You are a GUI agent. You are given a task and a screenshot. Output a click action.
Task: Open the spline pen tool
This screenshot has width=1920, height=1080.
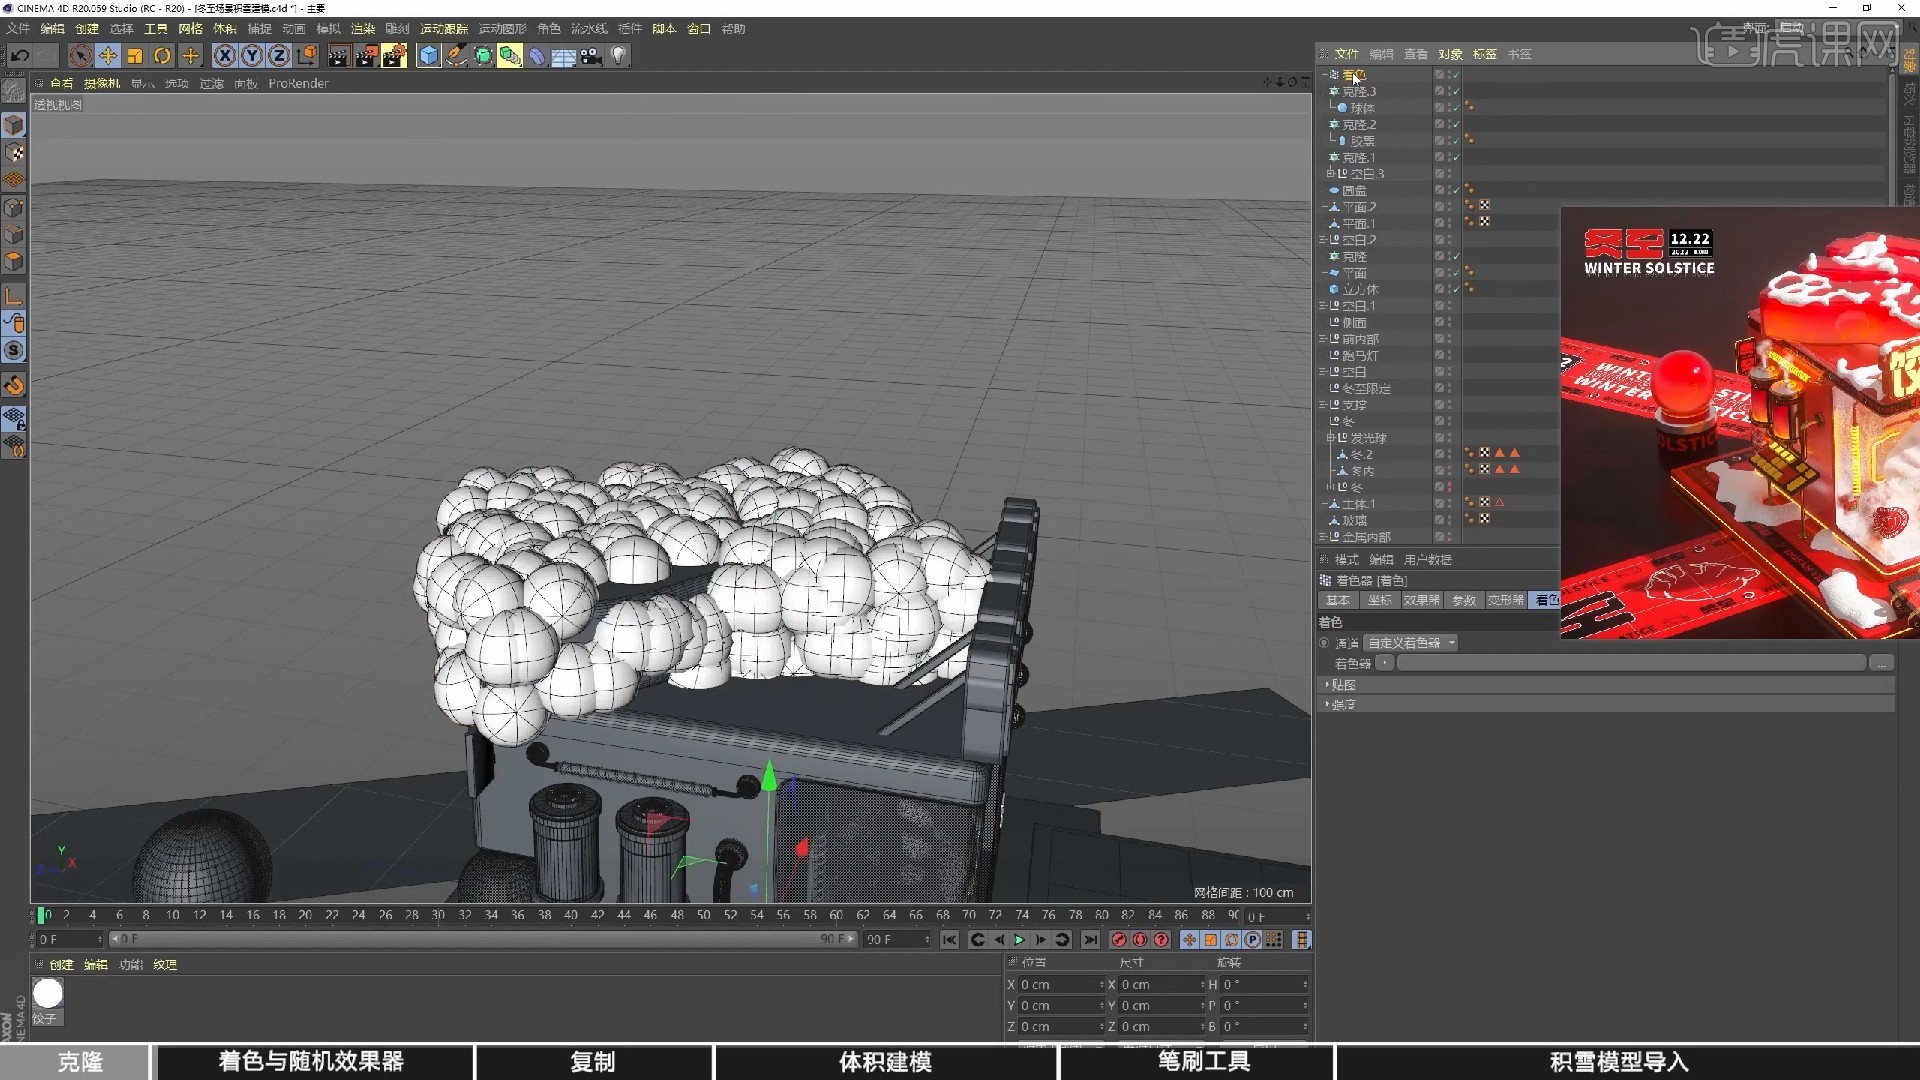(x=456, y=56)
